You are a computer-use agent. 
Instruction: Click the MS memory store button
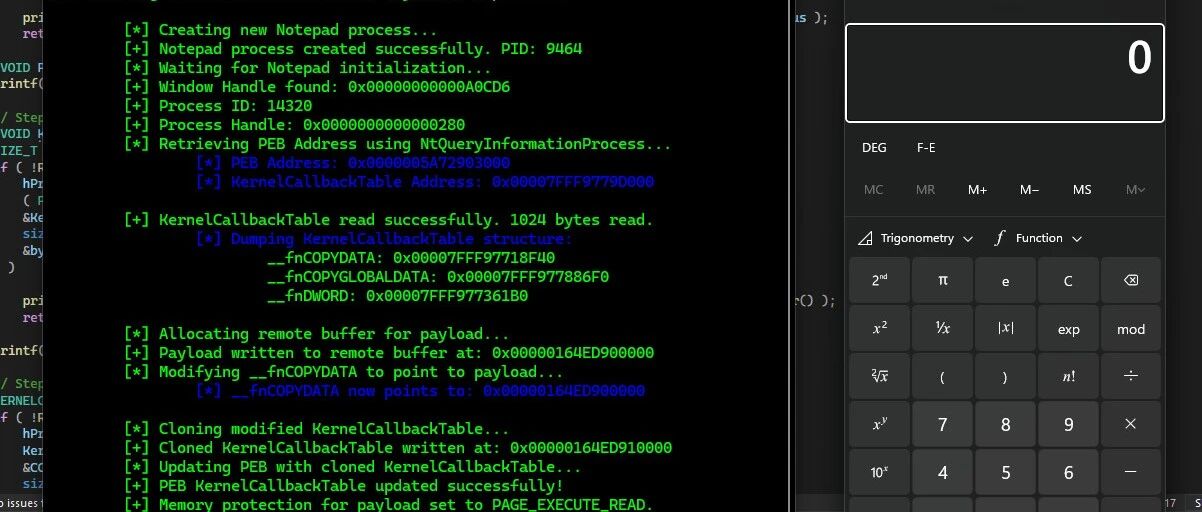pyautogui.click(x=1082, y=190)
